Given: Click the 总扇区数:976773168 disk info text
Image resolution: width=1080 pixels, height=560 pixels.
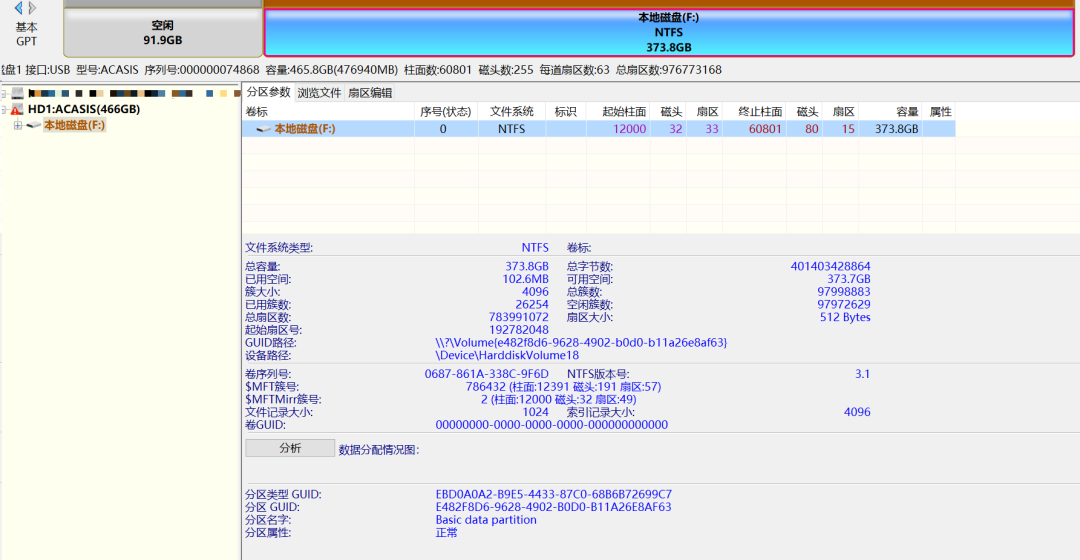Looking at the screenshot, I should 669,70.
